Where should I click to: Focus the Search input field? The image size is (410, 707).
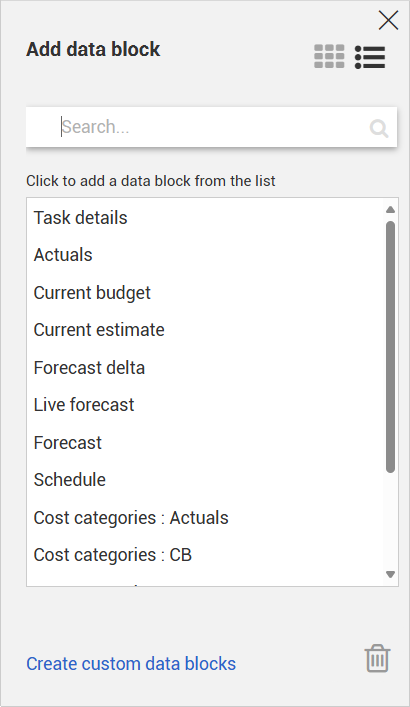pos(212,127)
